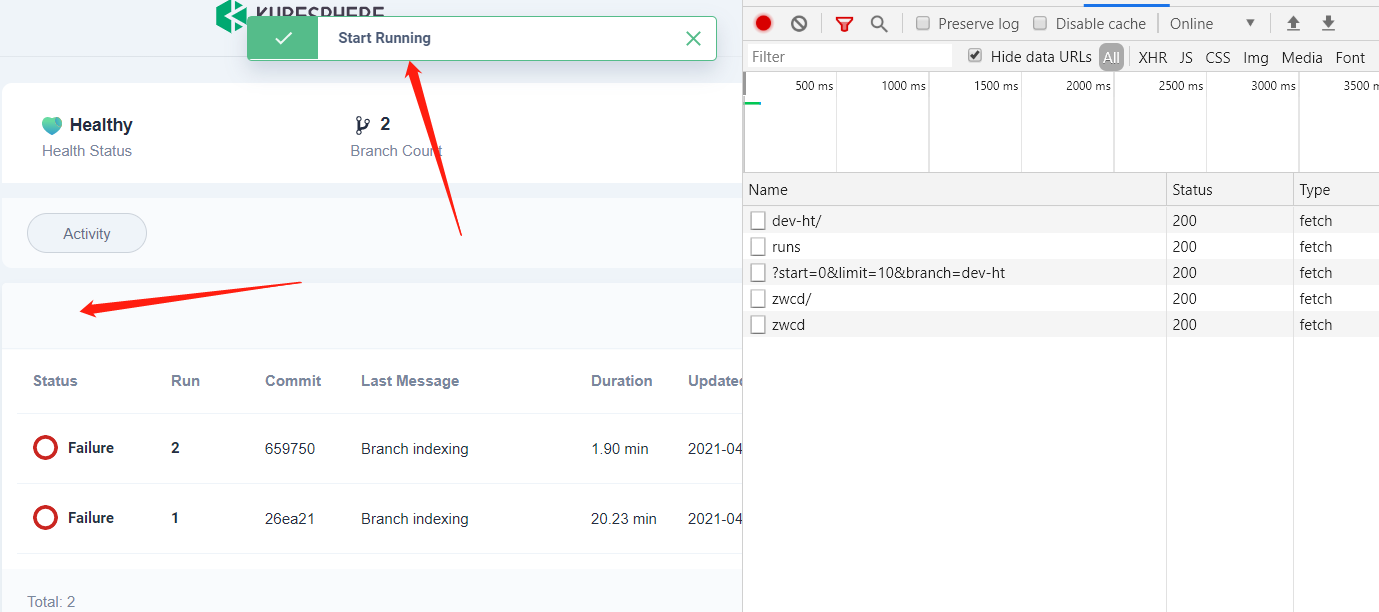Click the Healthy heart icon
The width and height of the screenshot is (1379, 612).
[x=52, y=125]
